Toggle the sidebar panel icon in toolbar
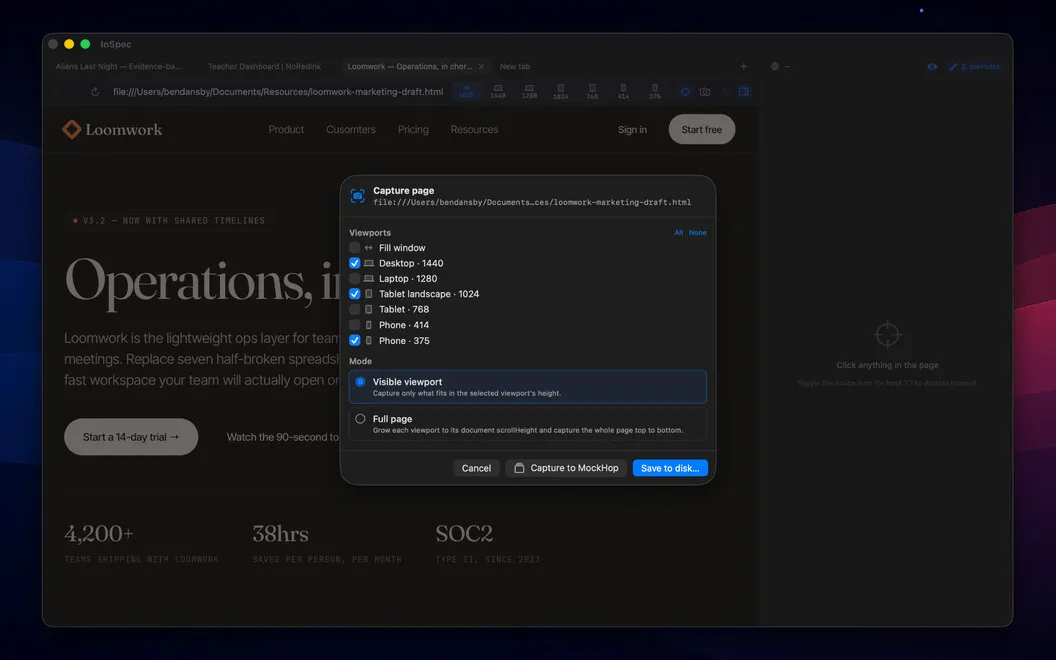 point(744,92)
